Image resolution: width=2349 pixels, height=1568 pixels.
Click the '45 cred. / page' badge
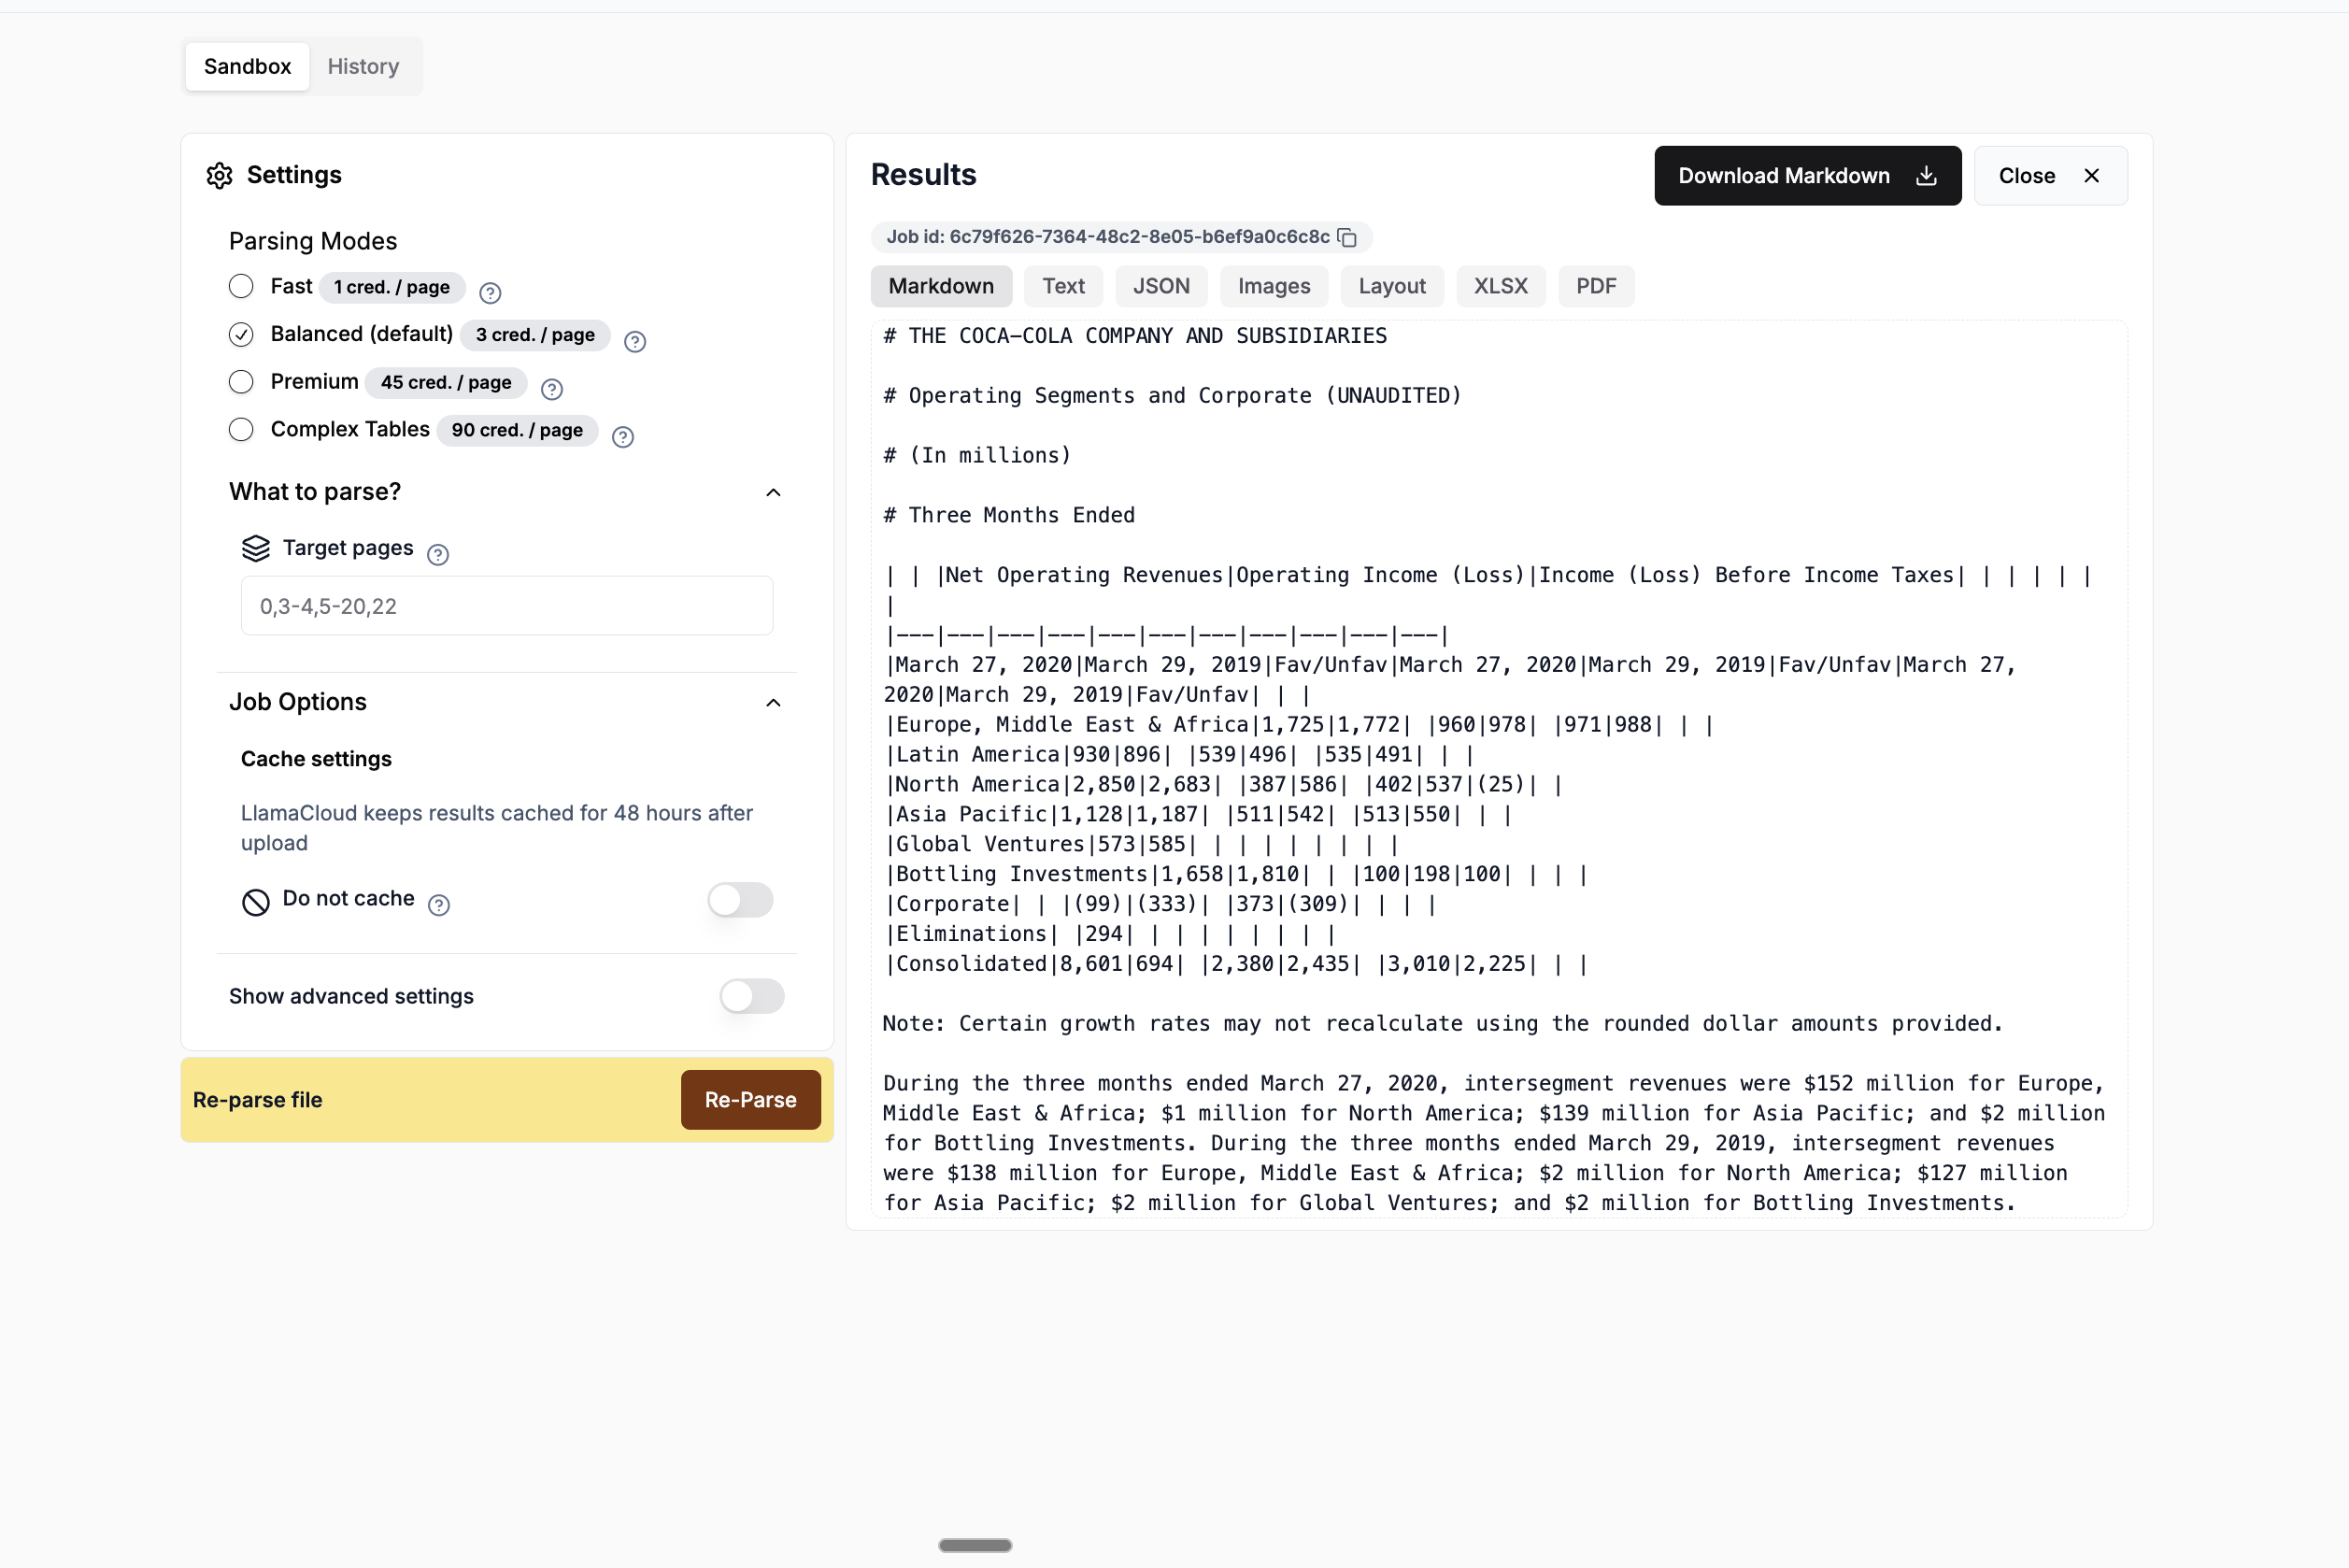click(446, 383)
